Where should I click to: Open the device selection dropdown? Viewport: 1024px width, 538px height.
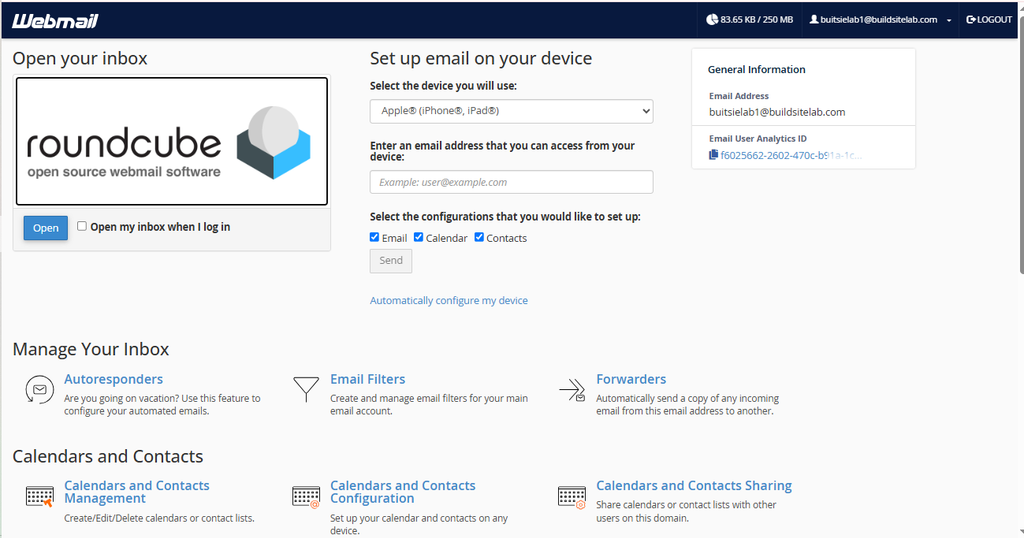[511, 111]
